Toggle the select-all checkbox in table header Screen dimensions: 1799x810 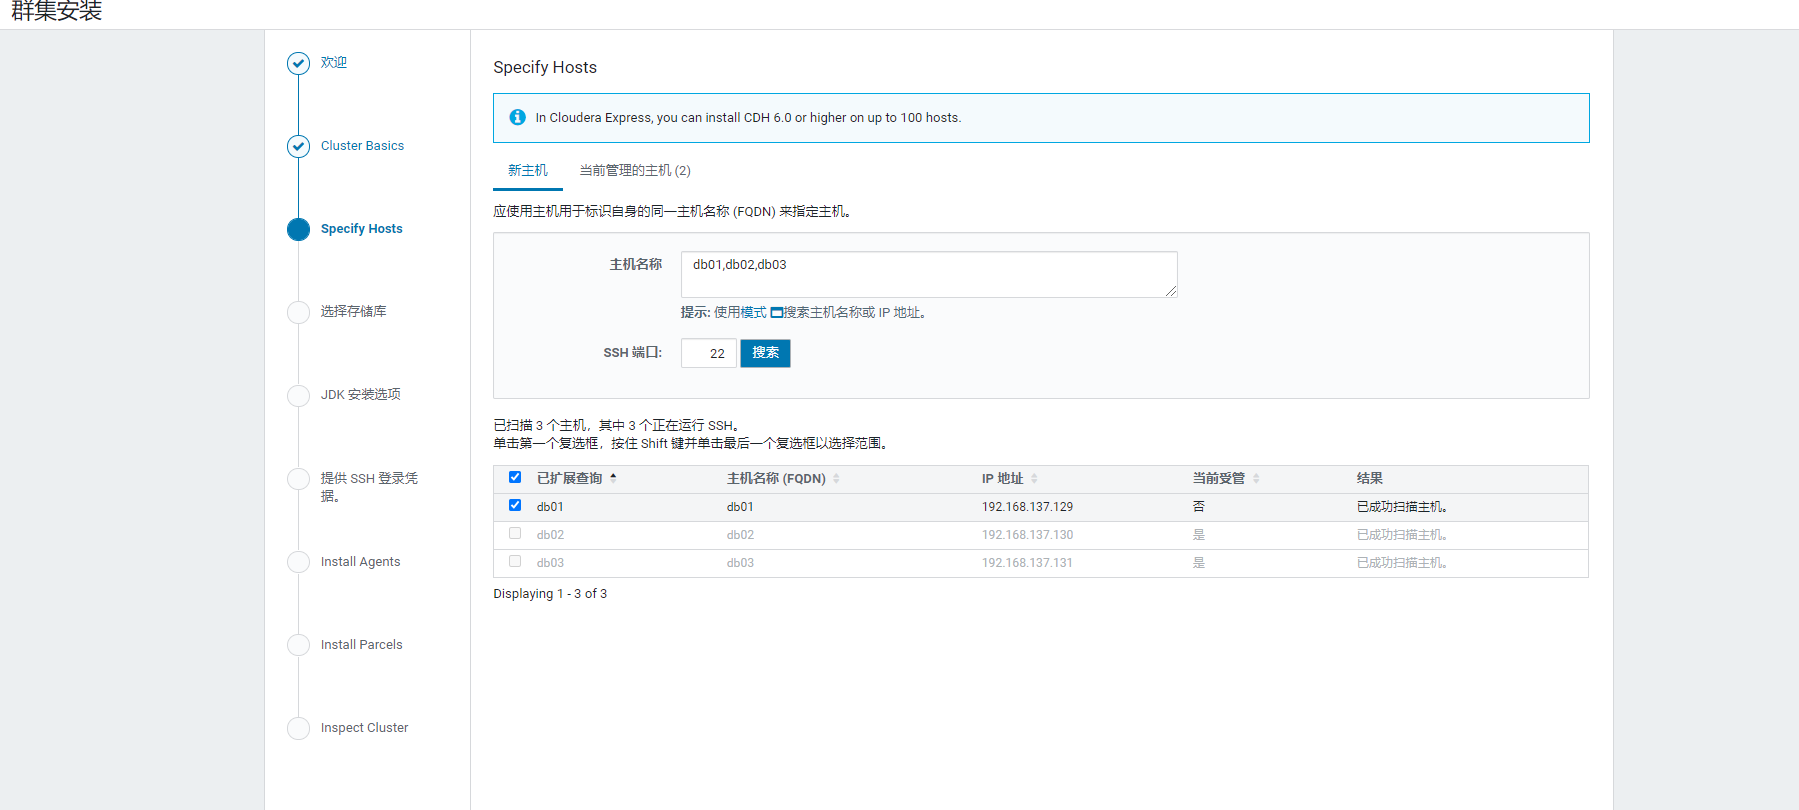pyautogui.click(x=515, y=477)
